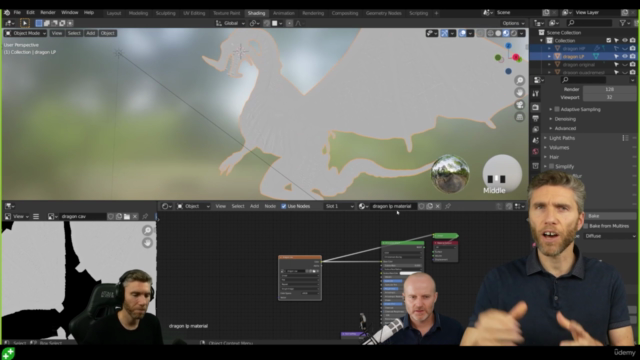Toggle Bake from Multires checkbox

click(x=586, y=226)
